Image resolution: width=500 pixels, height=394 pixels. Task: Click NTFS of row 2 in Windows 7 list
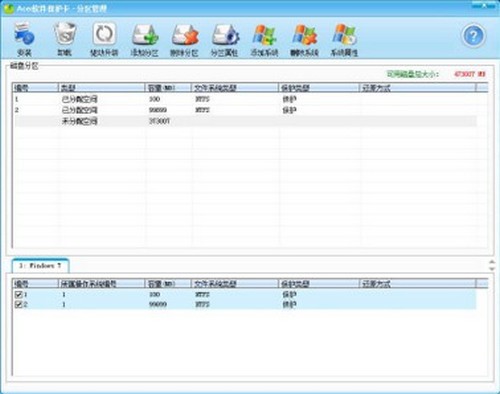click(x=202, y=304)
